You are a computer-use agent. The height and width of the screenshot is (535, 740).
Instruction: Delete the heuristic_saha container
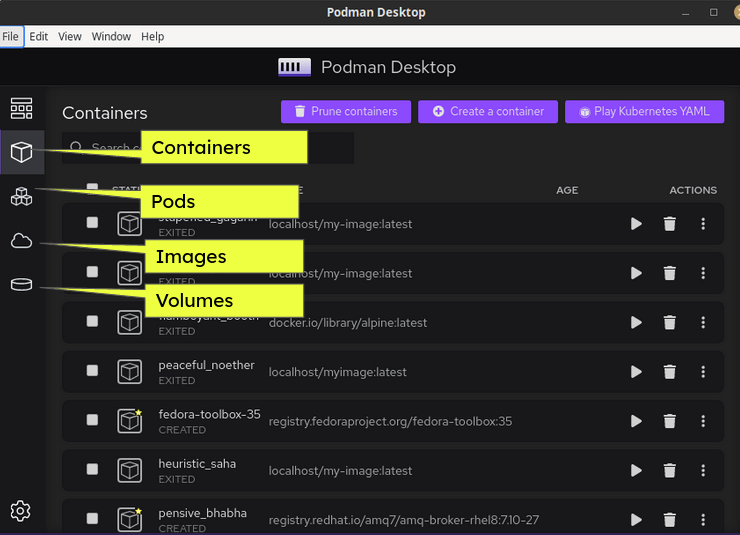click(x=670, y=470)
